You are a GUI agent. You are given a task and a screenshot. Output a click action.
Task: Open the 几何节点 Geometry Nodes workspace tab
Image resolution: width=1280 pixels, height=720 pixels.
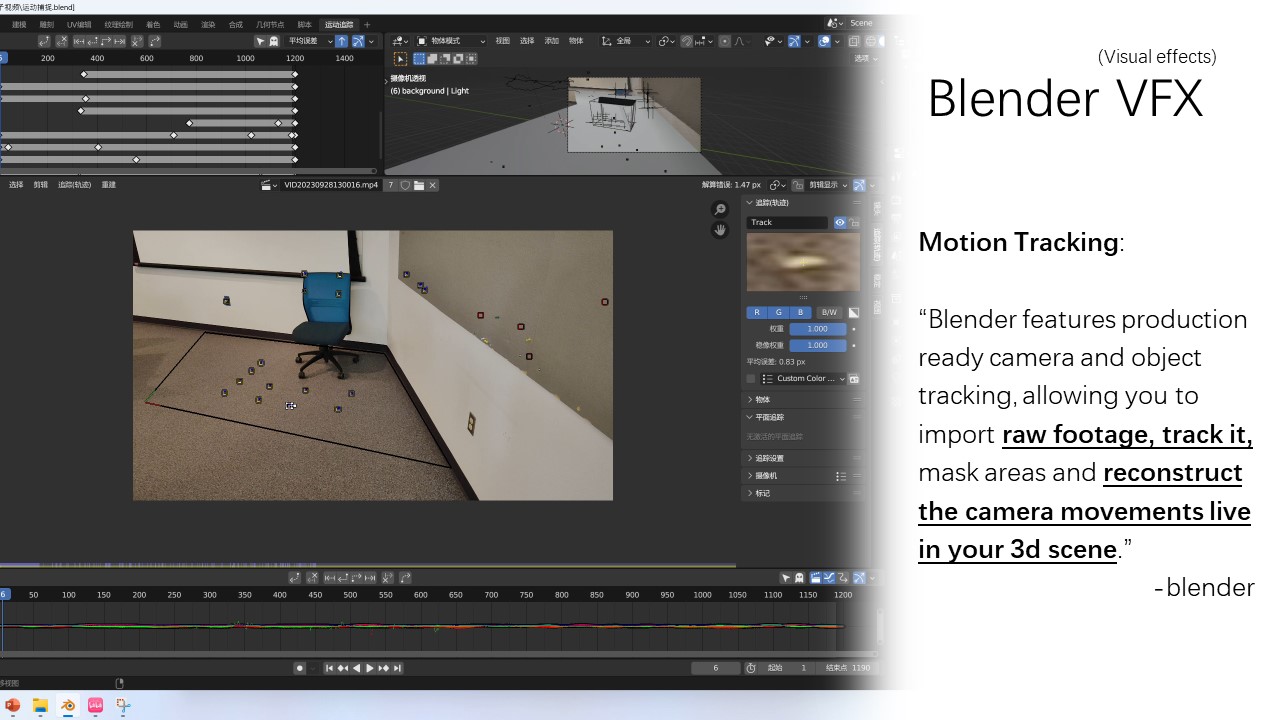point(270,24)
